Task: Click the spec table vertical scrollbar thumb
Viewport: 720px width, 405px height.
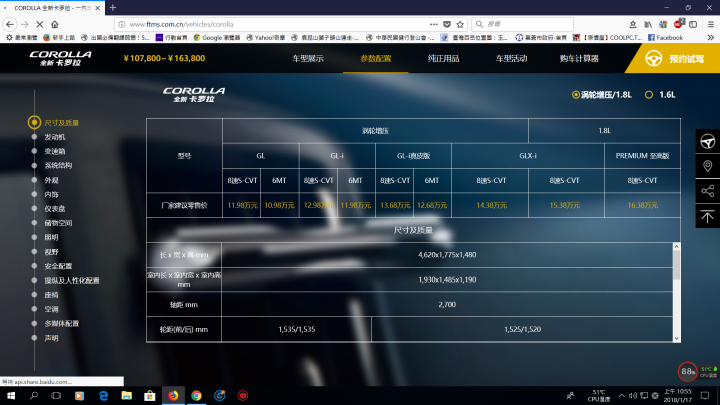Action: (x=676, y=265)
